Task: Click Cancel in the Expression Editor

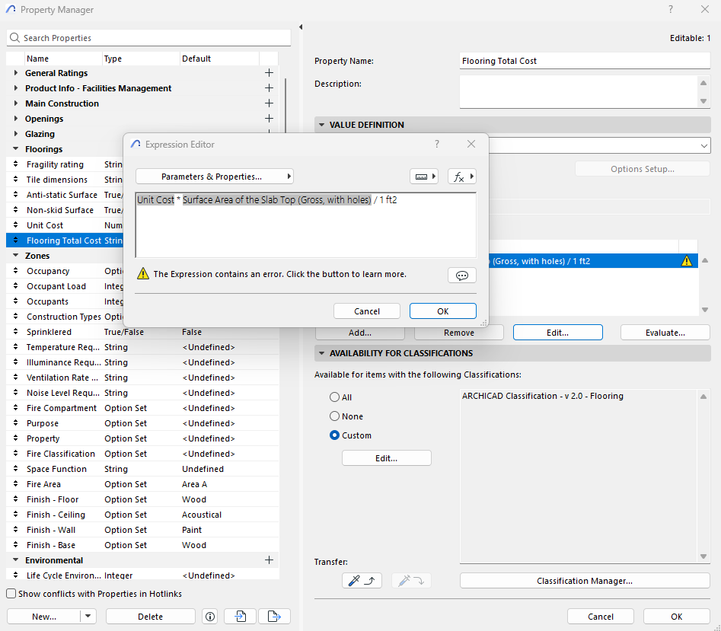Action: pyautogui.click(x=367, y=311)
